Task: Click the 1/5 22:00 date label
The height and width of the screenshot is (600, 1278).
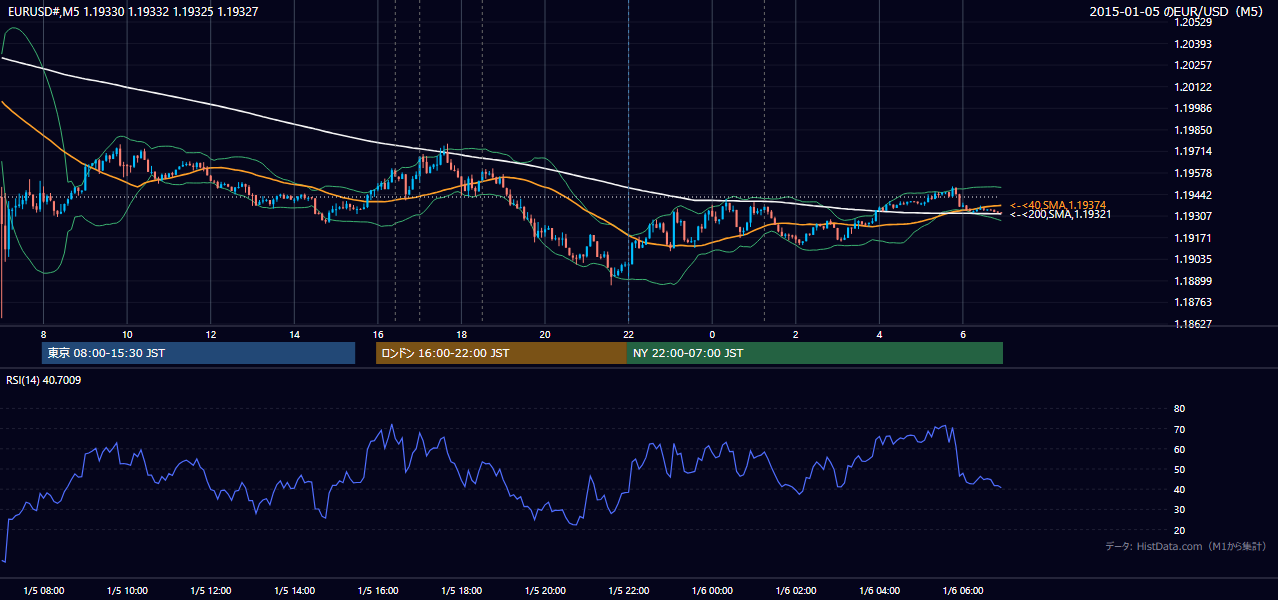Action: click(x=629, y=590)
